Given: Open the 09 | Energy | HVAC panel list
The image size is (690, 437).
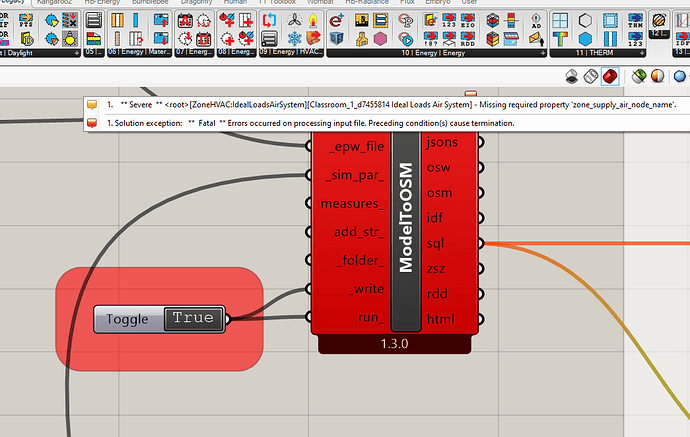Looking at the screenshot, I should pyautogui.click(x=291, y=52).
